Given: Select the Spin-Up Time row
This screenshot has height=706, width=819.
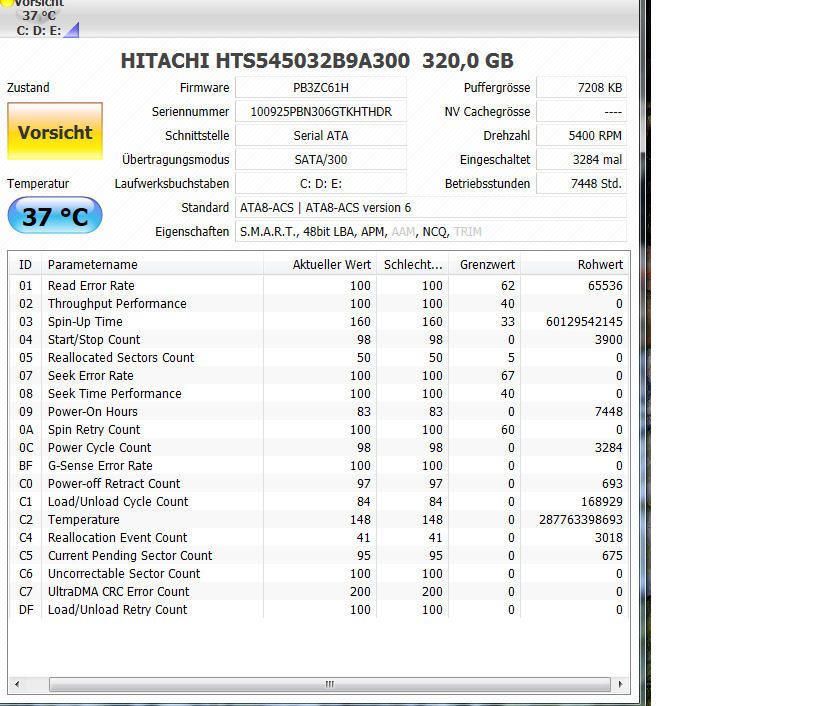Looking at the screenshot, I should pyautogui.click(x=319, y=322).
